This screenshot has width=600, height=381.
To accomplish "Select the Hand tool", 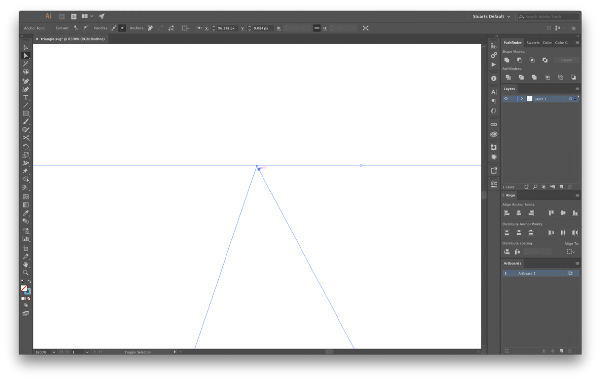I will (x=26, y=264).
